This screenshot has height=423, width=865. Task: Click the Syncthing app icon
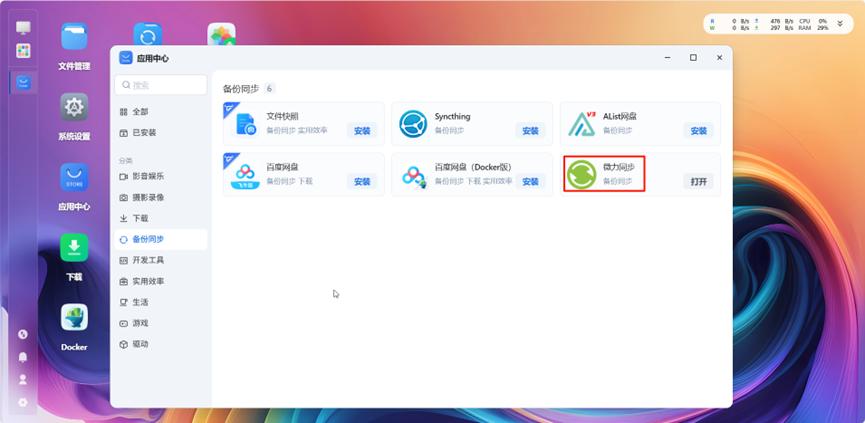pyautogui.click(x=413, y=124)
